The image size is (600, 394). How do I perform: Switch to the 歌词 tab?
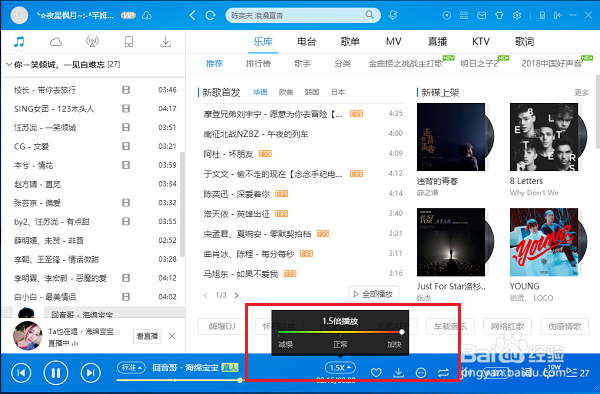tap(525, 41)
